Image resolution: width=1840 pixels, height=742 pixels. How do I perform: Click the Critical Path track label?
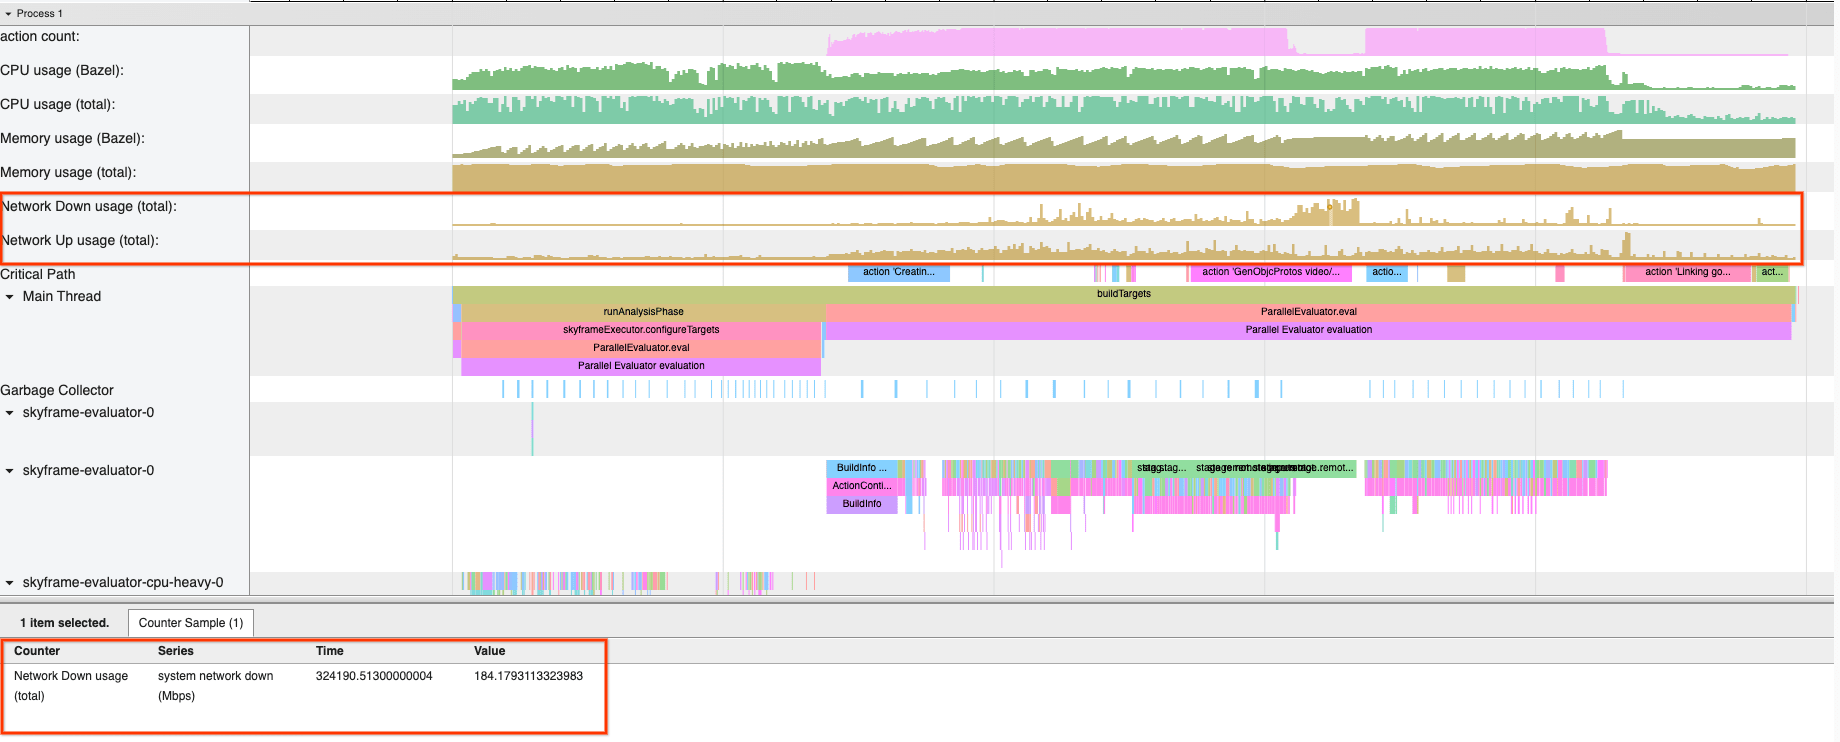(38, 275)
